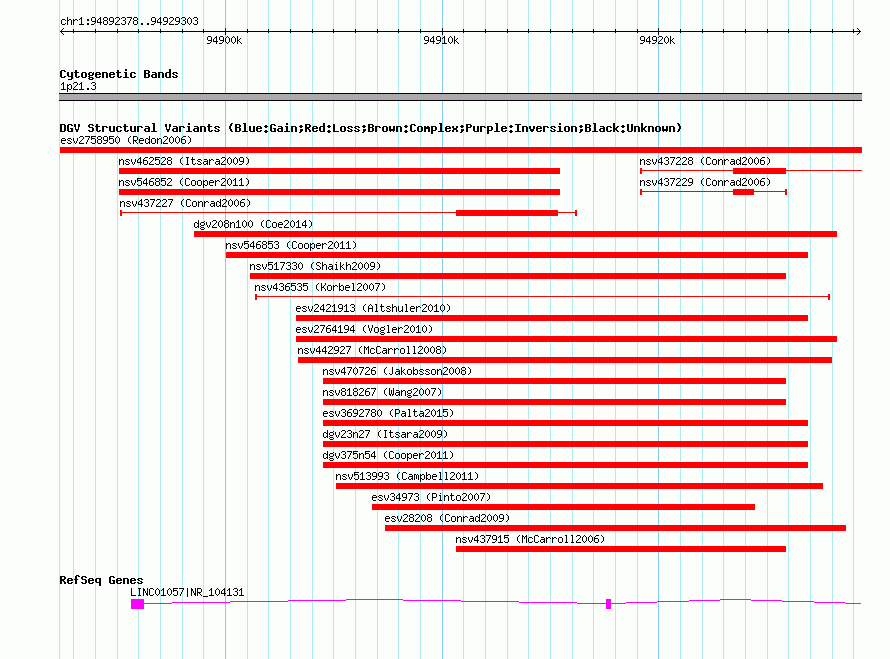Select the nsv437915 (McCarroll2006) label
This screenshot has height=659, width=890.
coord(530,539)
